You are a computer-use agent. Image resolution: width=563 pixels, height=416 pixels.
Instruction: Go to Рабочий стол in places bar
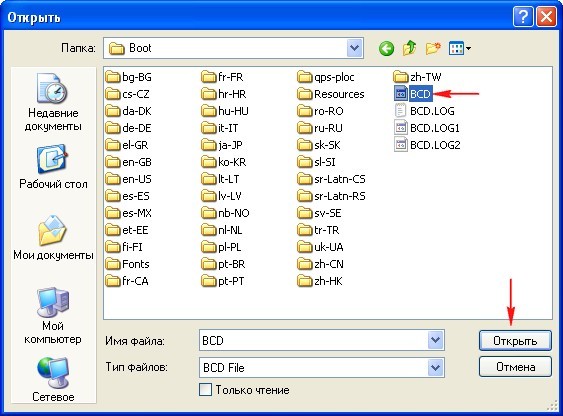coord(53,167)
